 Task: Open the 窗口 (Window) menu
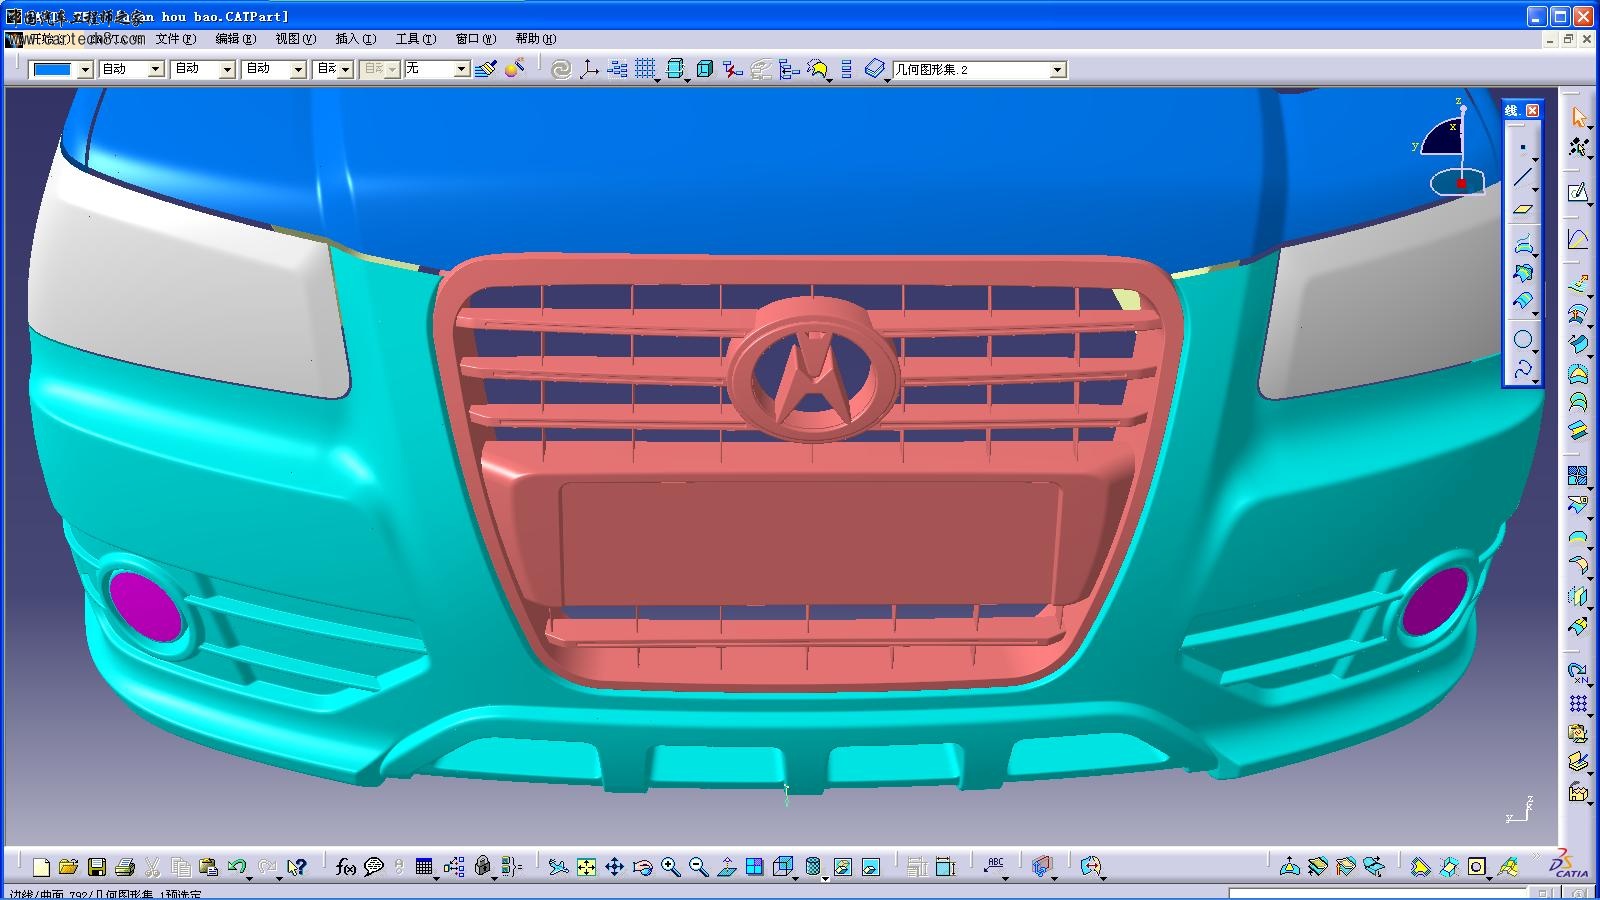[x=475, y=39]
